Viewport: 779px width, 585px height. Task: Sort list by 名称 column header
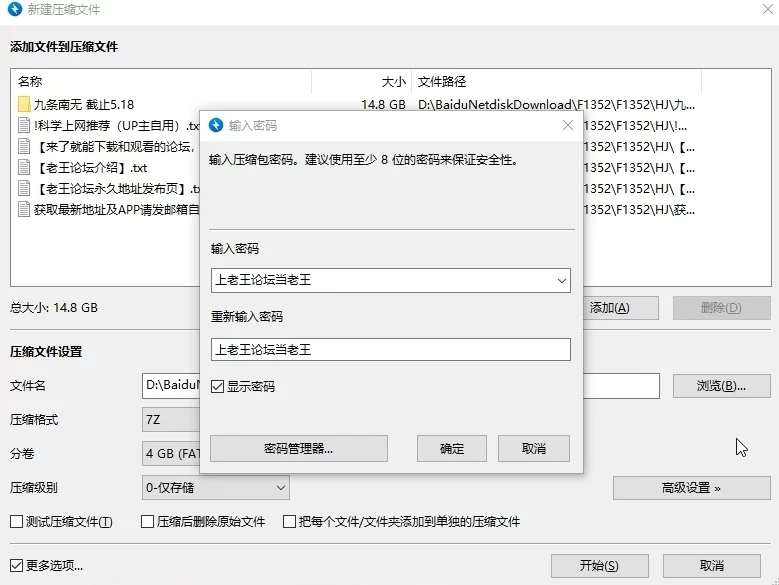coord(161,81)
